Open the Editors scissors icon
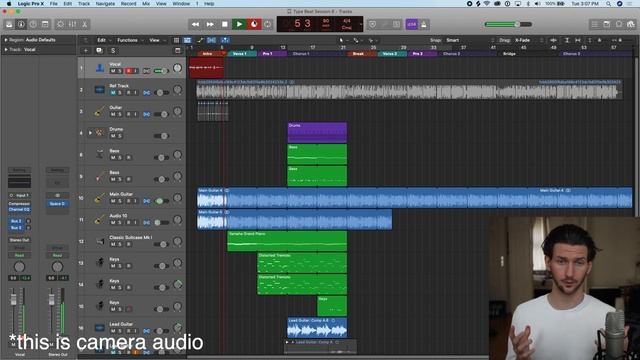The height and width of the screenshot is (360, 640). pos(84,24)
